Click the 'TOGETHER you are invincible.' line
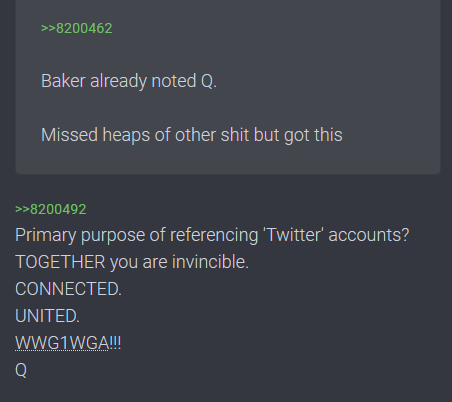The height and width of the screenshot is (402, 452). click(x=132, y=262)
